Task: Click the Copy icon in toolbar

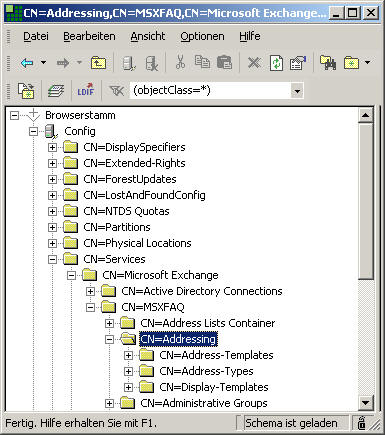Action: tap(202, 62)
